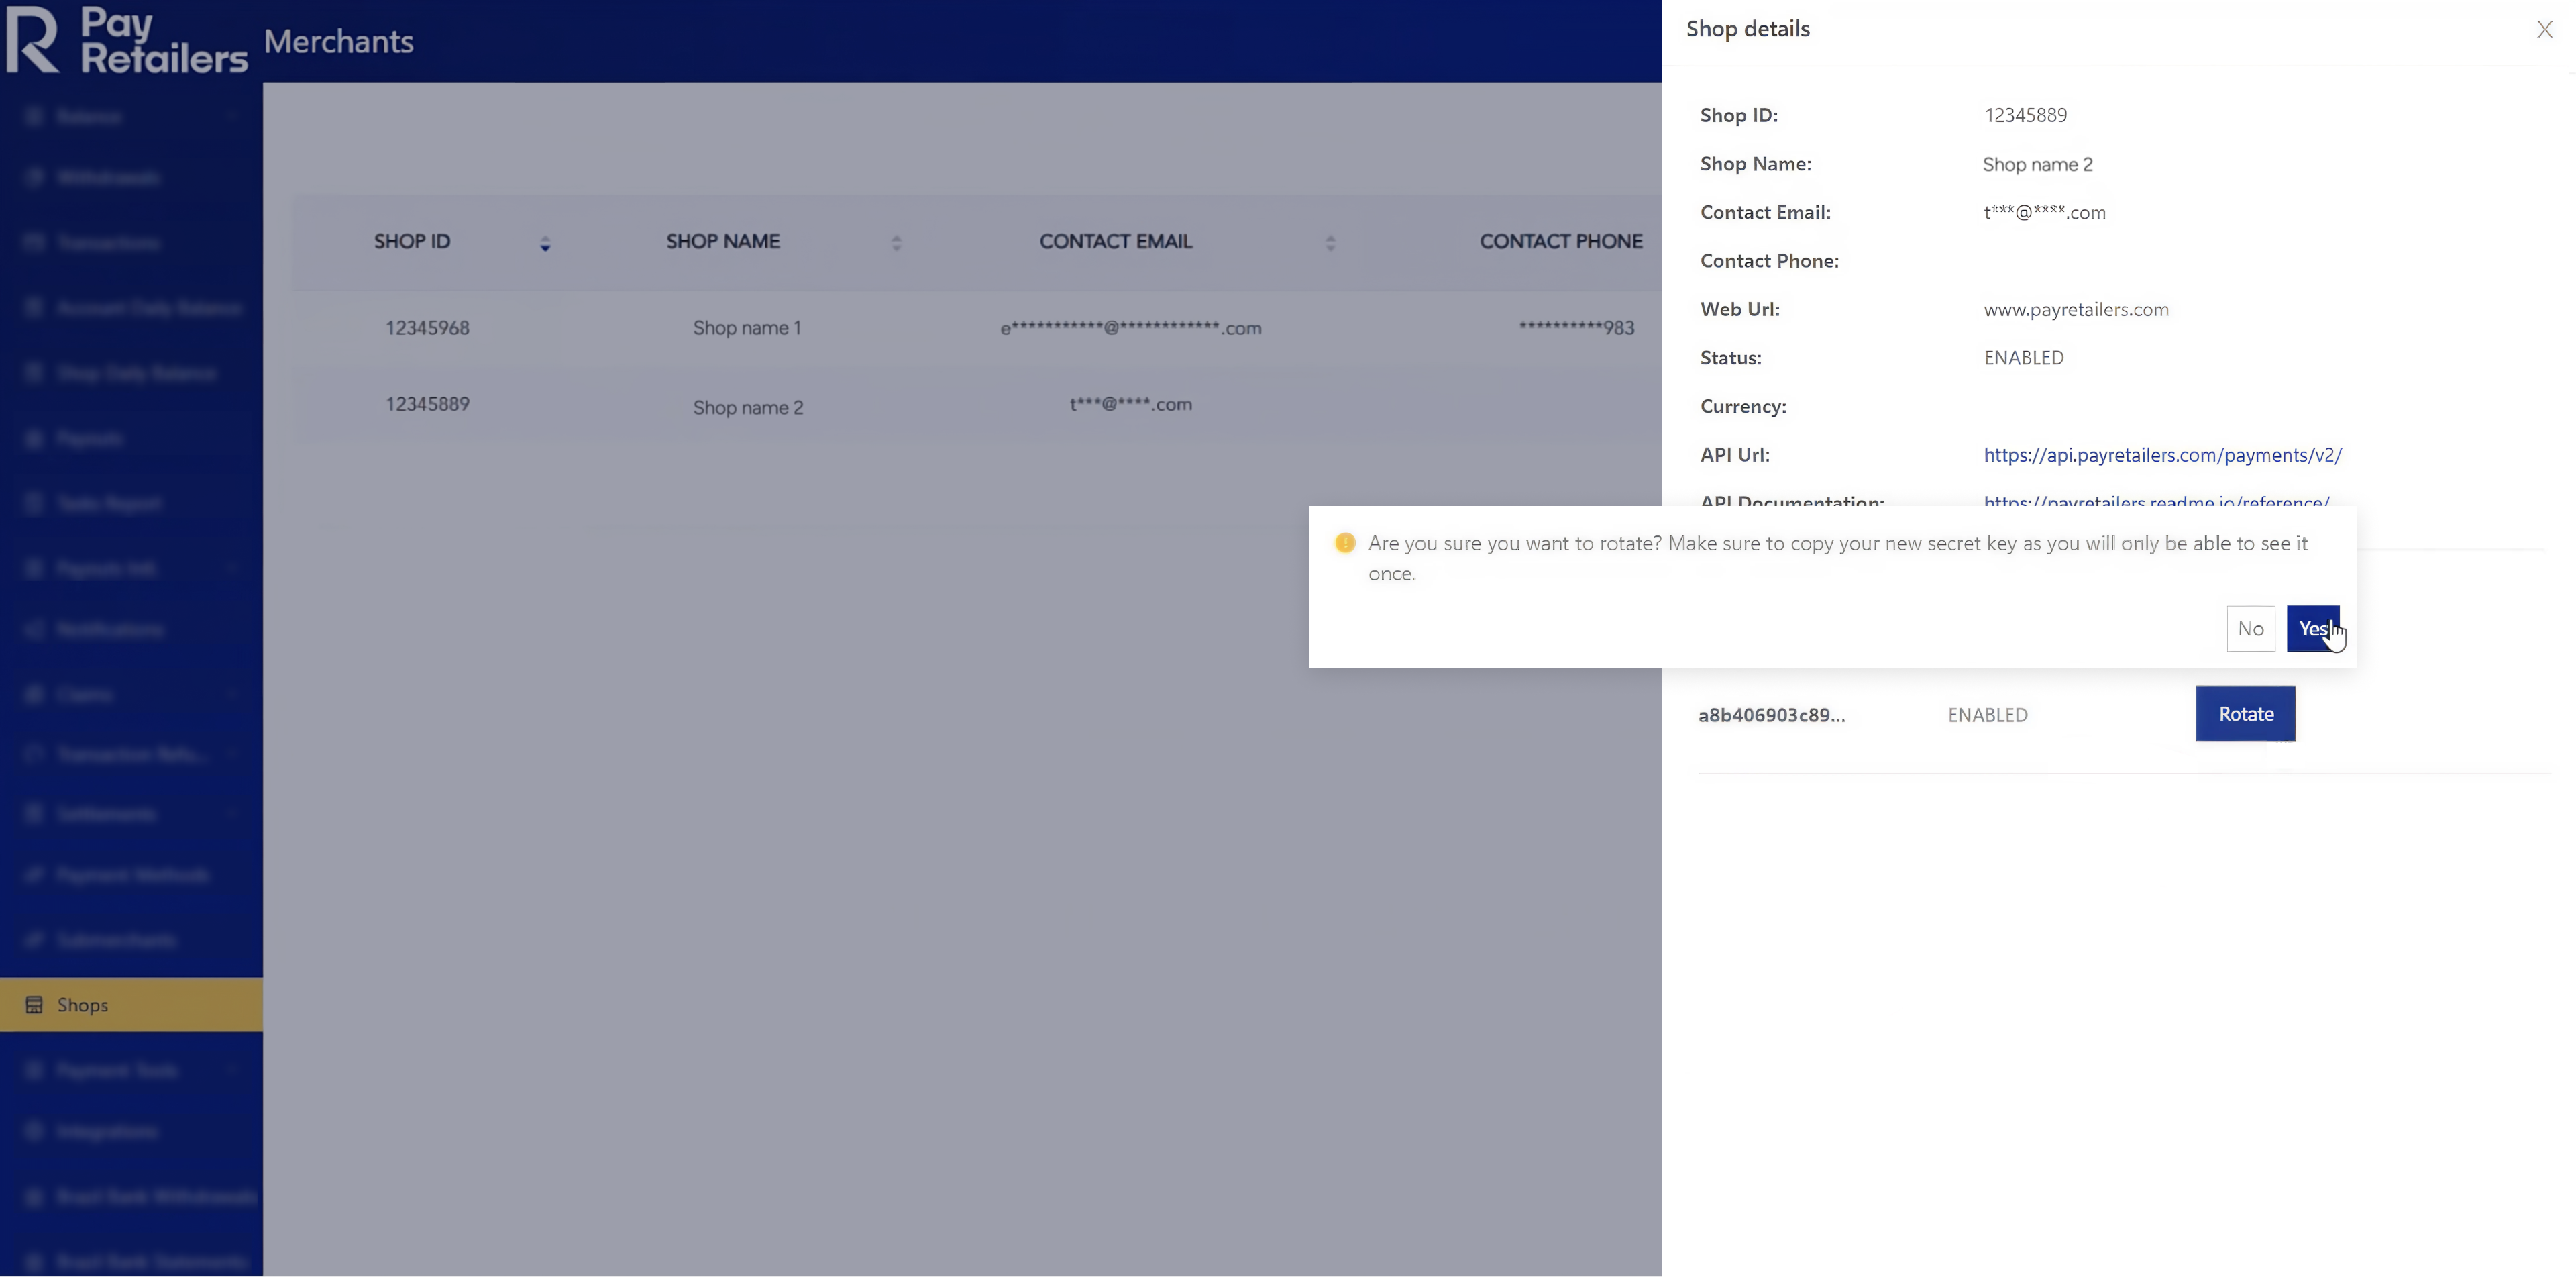Open the API Documentation reference link
The width and height of the screenshot is (2576, 1277).
coord(2155,500)
